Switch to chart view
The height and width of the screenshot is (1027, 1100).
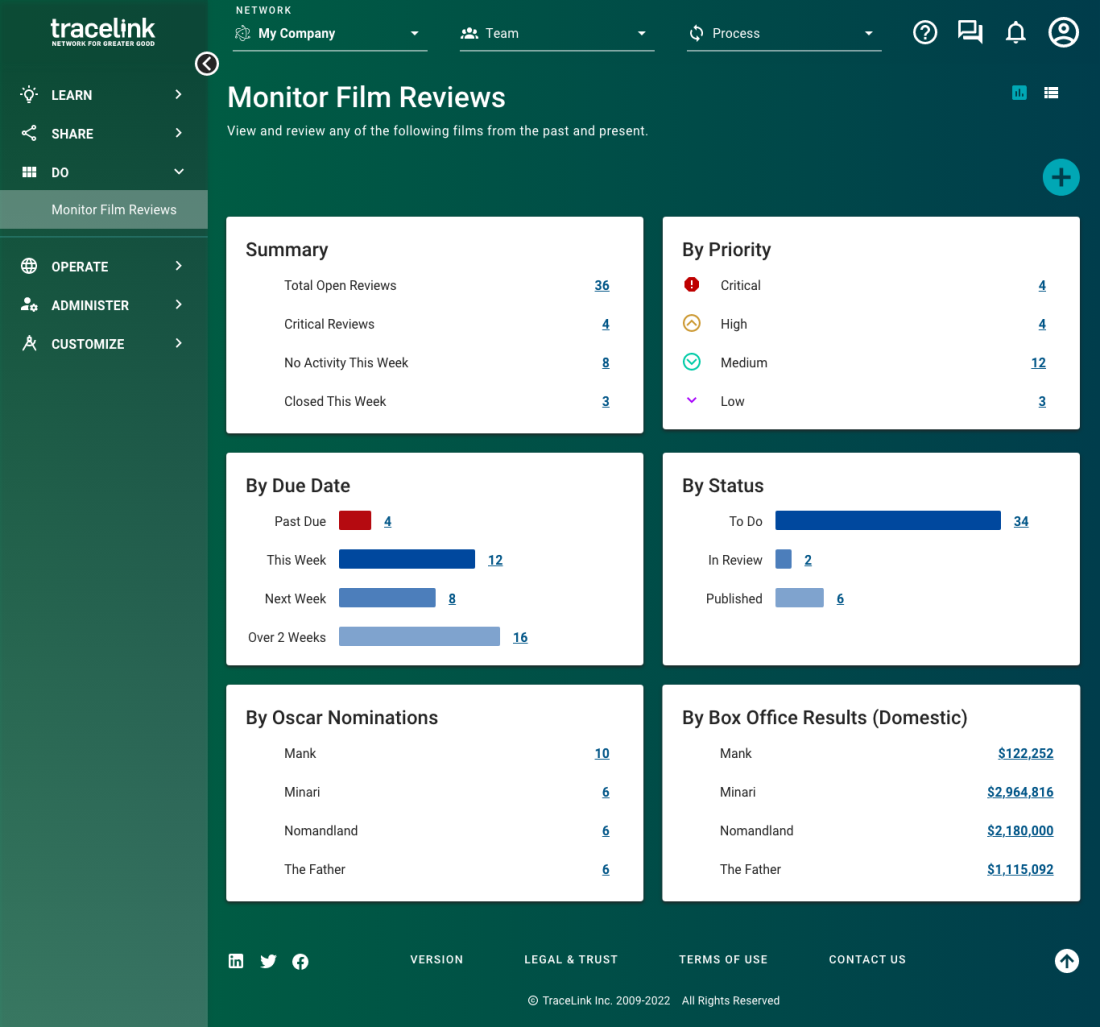(1019, 93)
